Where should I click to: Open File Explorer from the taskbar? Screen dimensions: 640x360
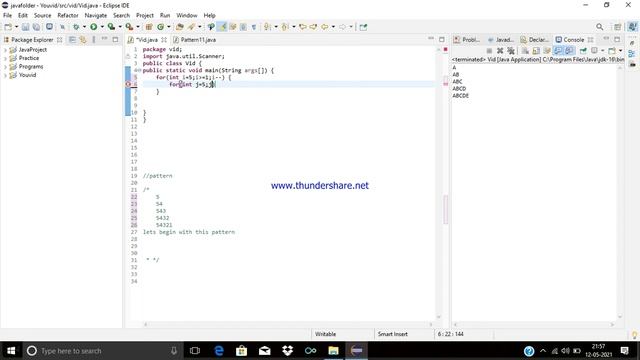coord(333,351)
